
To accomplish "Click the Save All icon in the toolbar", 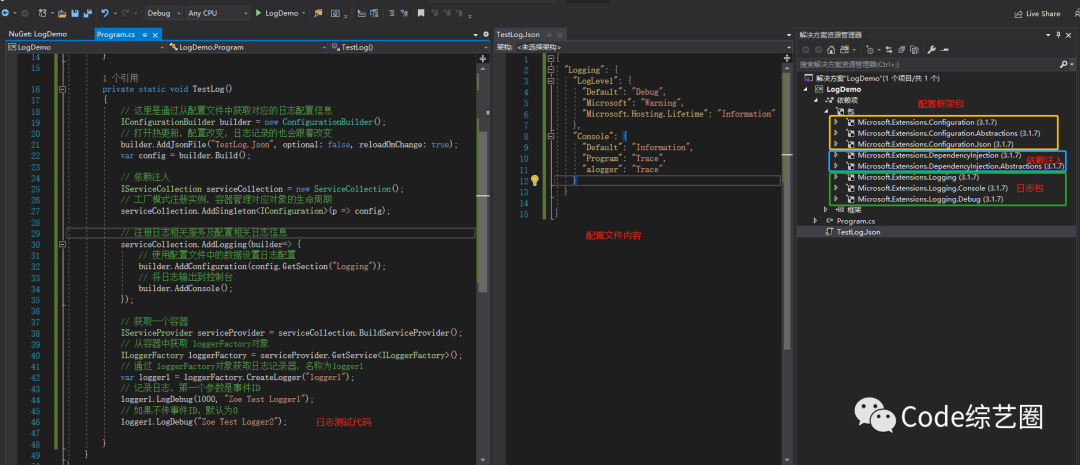I will [87, 13].
